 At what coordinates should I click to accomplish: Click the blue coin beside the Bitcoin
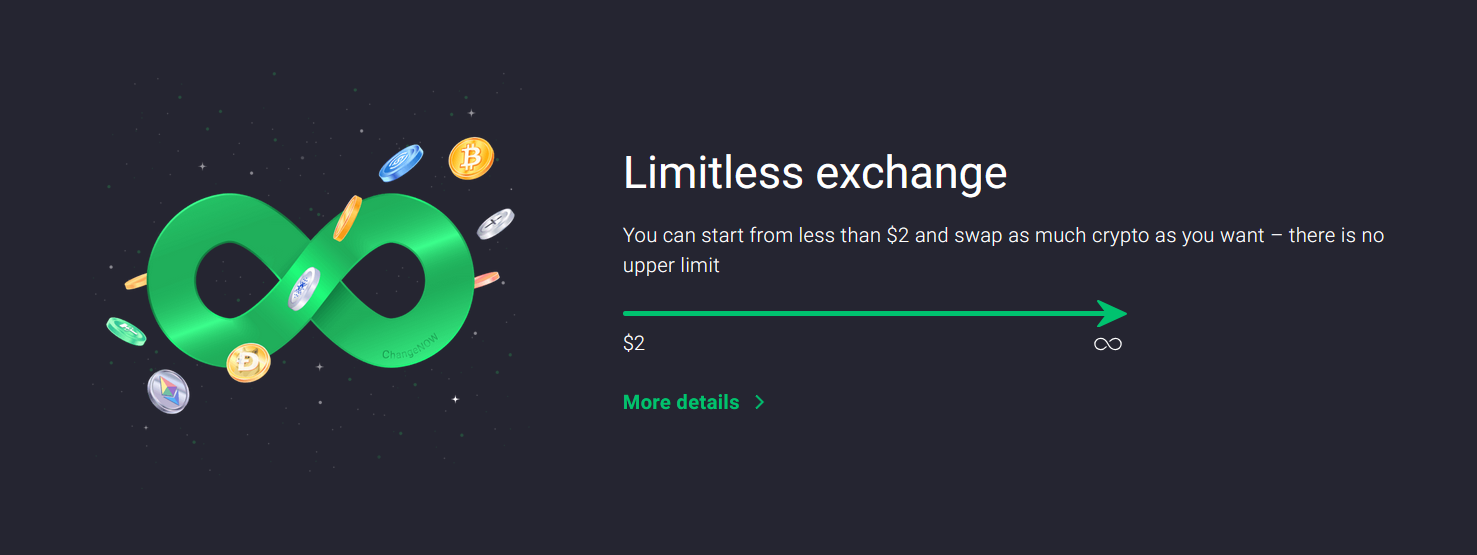point(401,163)
